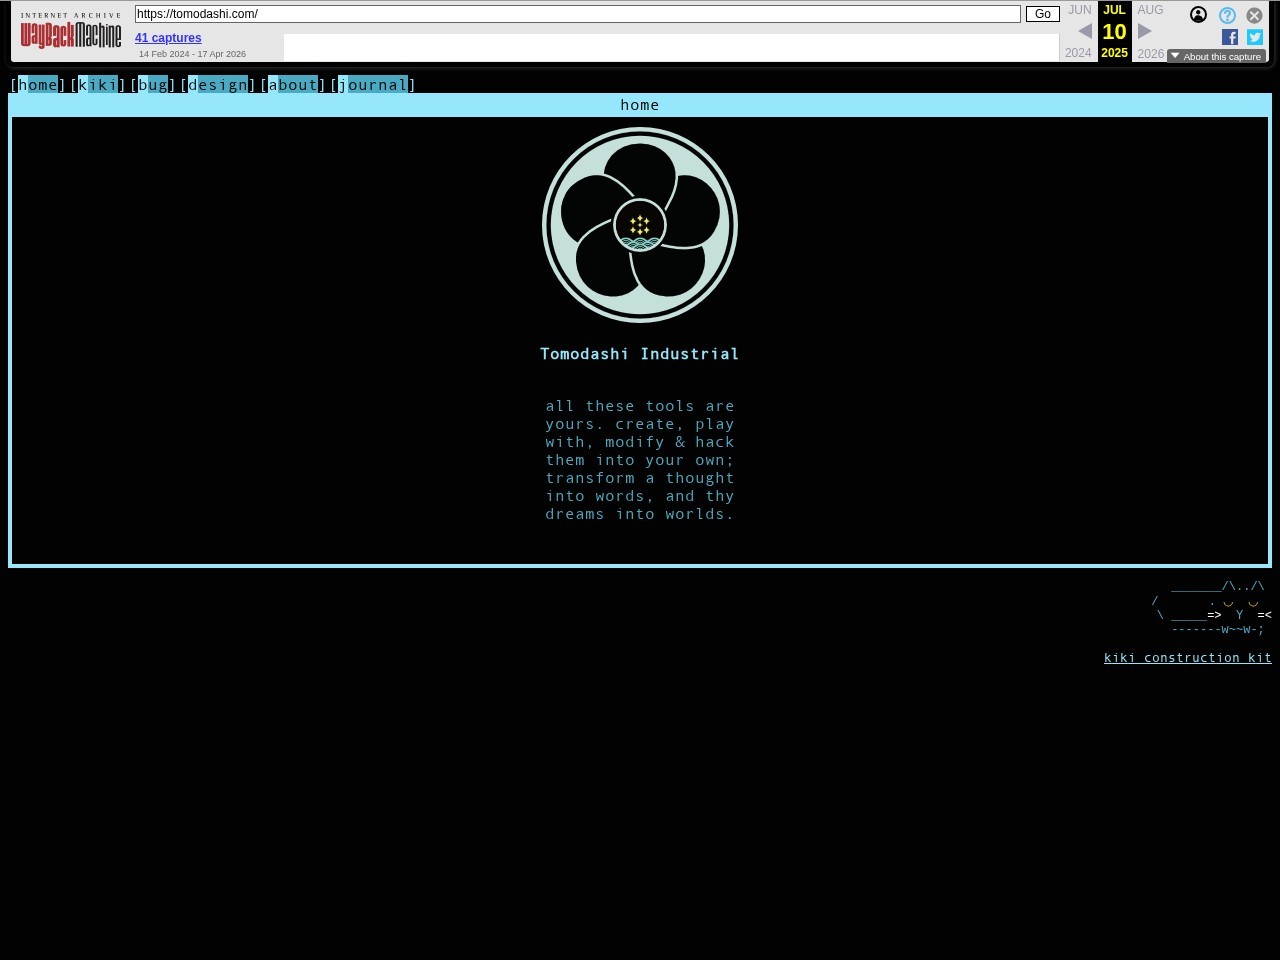Viewport: 1280px width, 960px height.
Task: Go to next capture arrow
Action: [x=1145, y=31]
